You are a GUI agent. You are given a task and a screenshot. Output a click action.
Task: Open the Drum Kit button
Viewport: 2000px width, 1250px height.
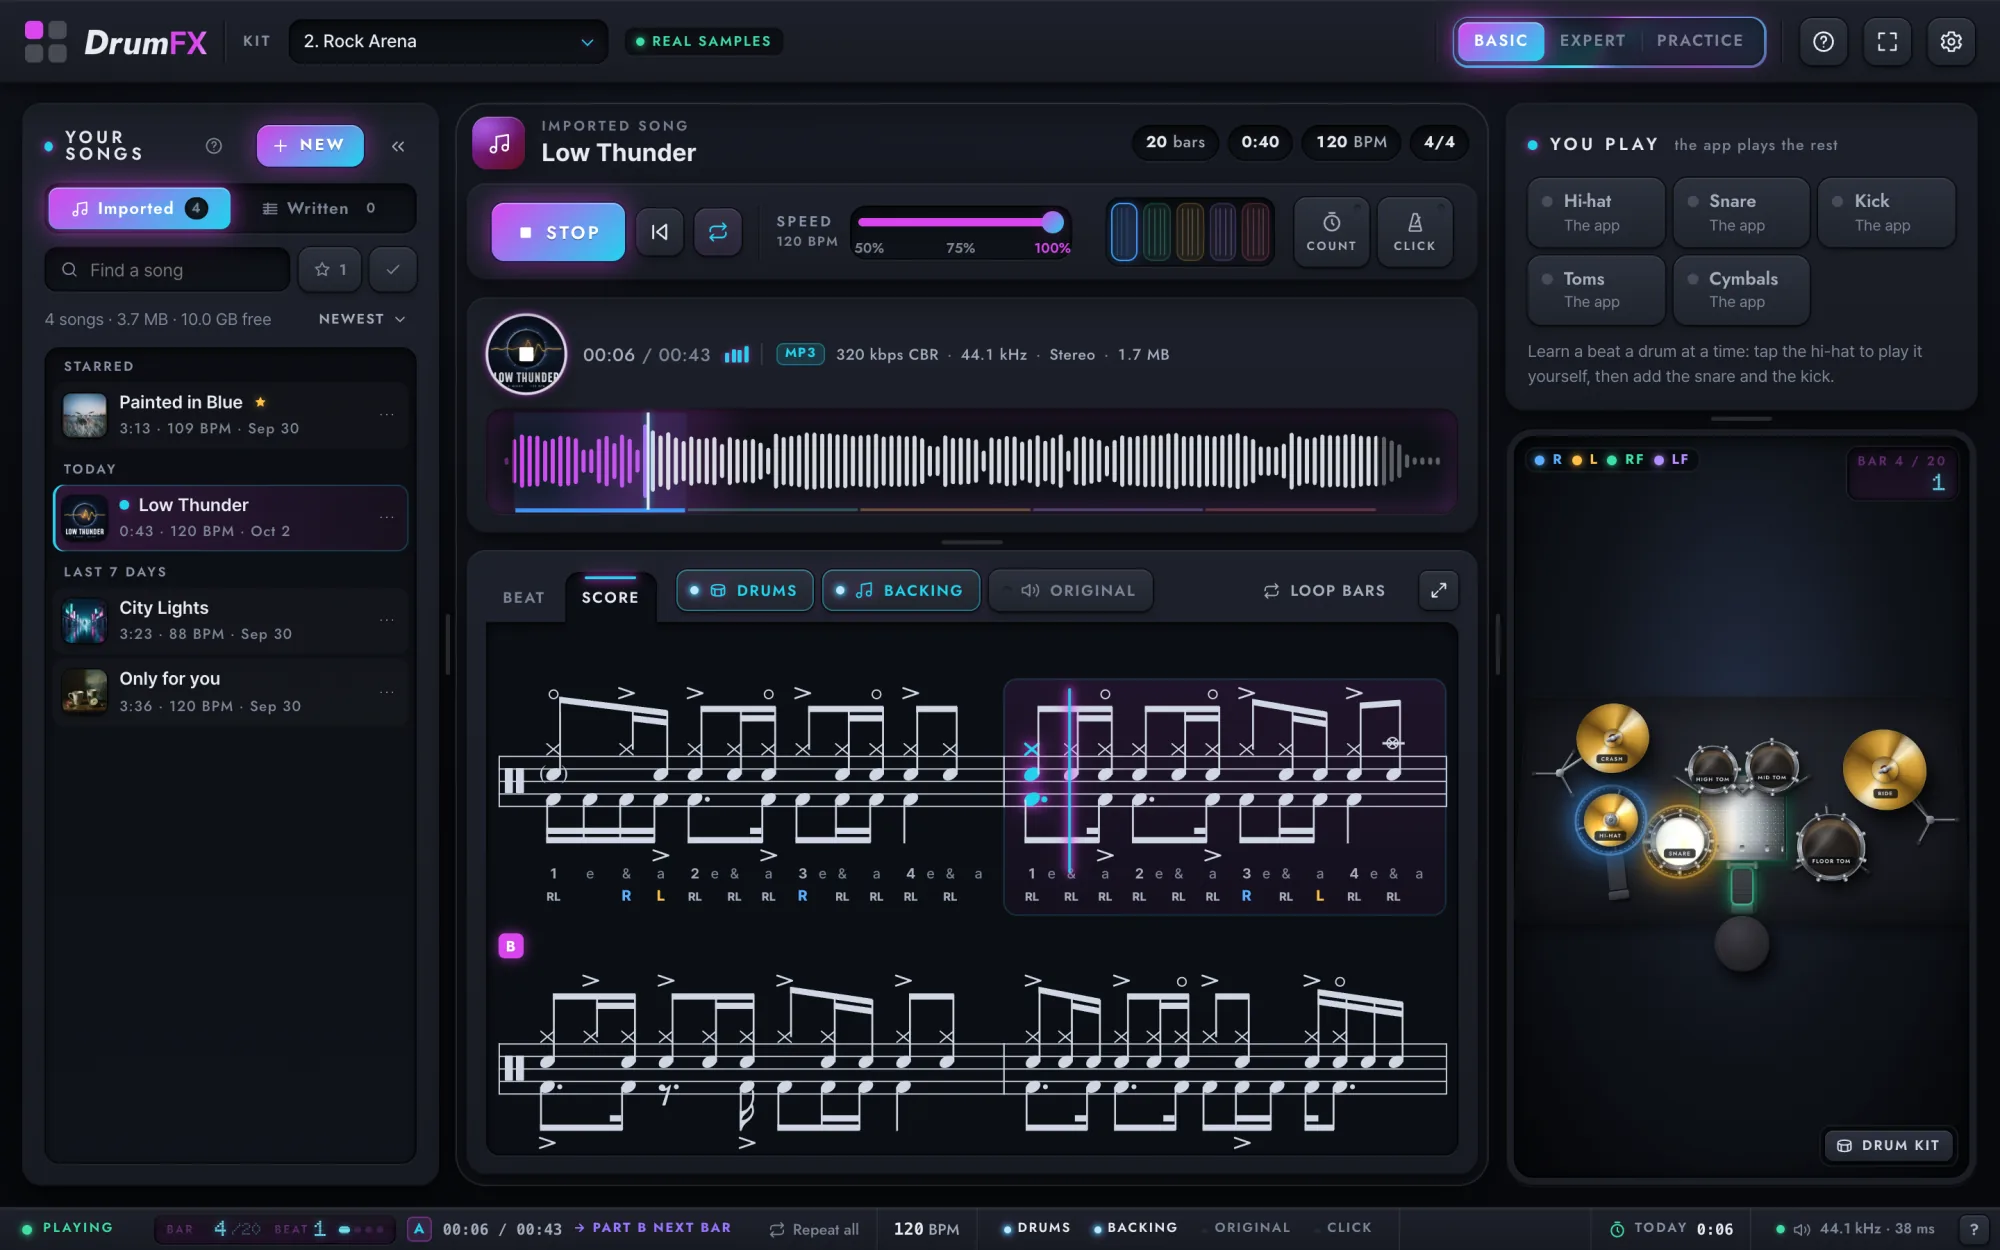click(1890, 1145)
